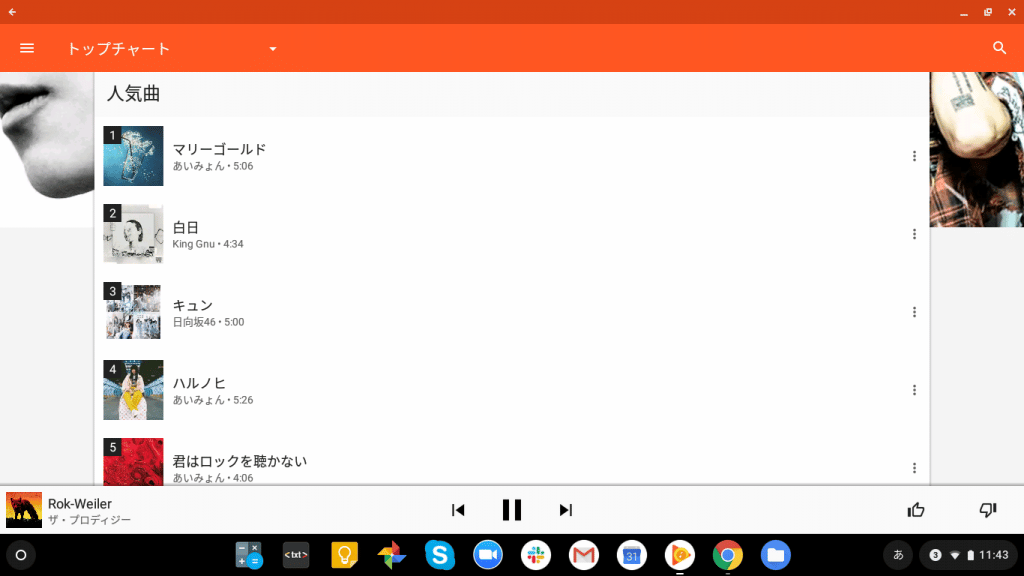
Task: Show more options for キュン
Action: pos(914,312)
